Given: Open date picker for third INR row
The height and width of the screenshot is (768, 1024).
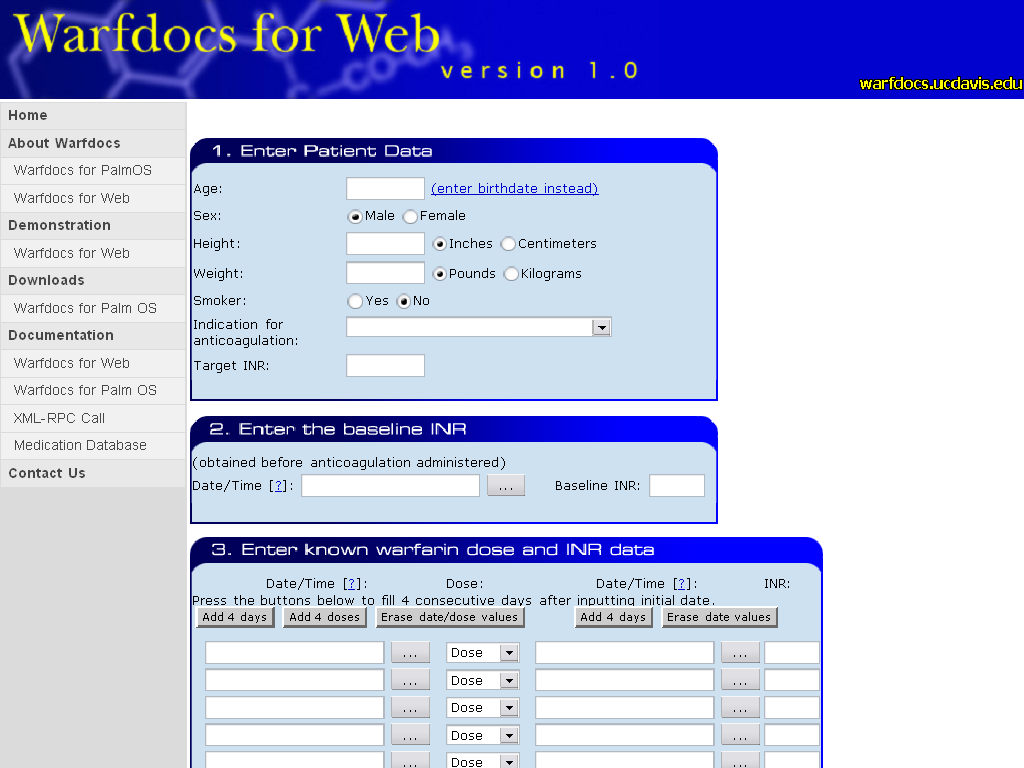Looking at the screenshot, I should click(740, 708).
